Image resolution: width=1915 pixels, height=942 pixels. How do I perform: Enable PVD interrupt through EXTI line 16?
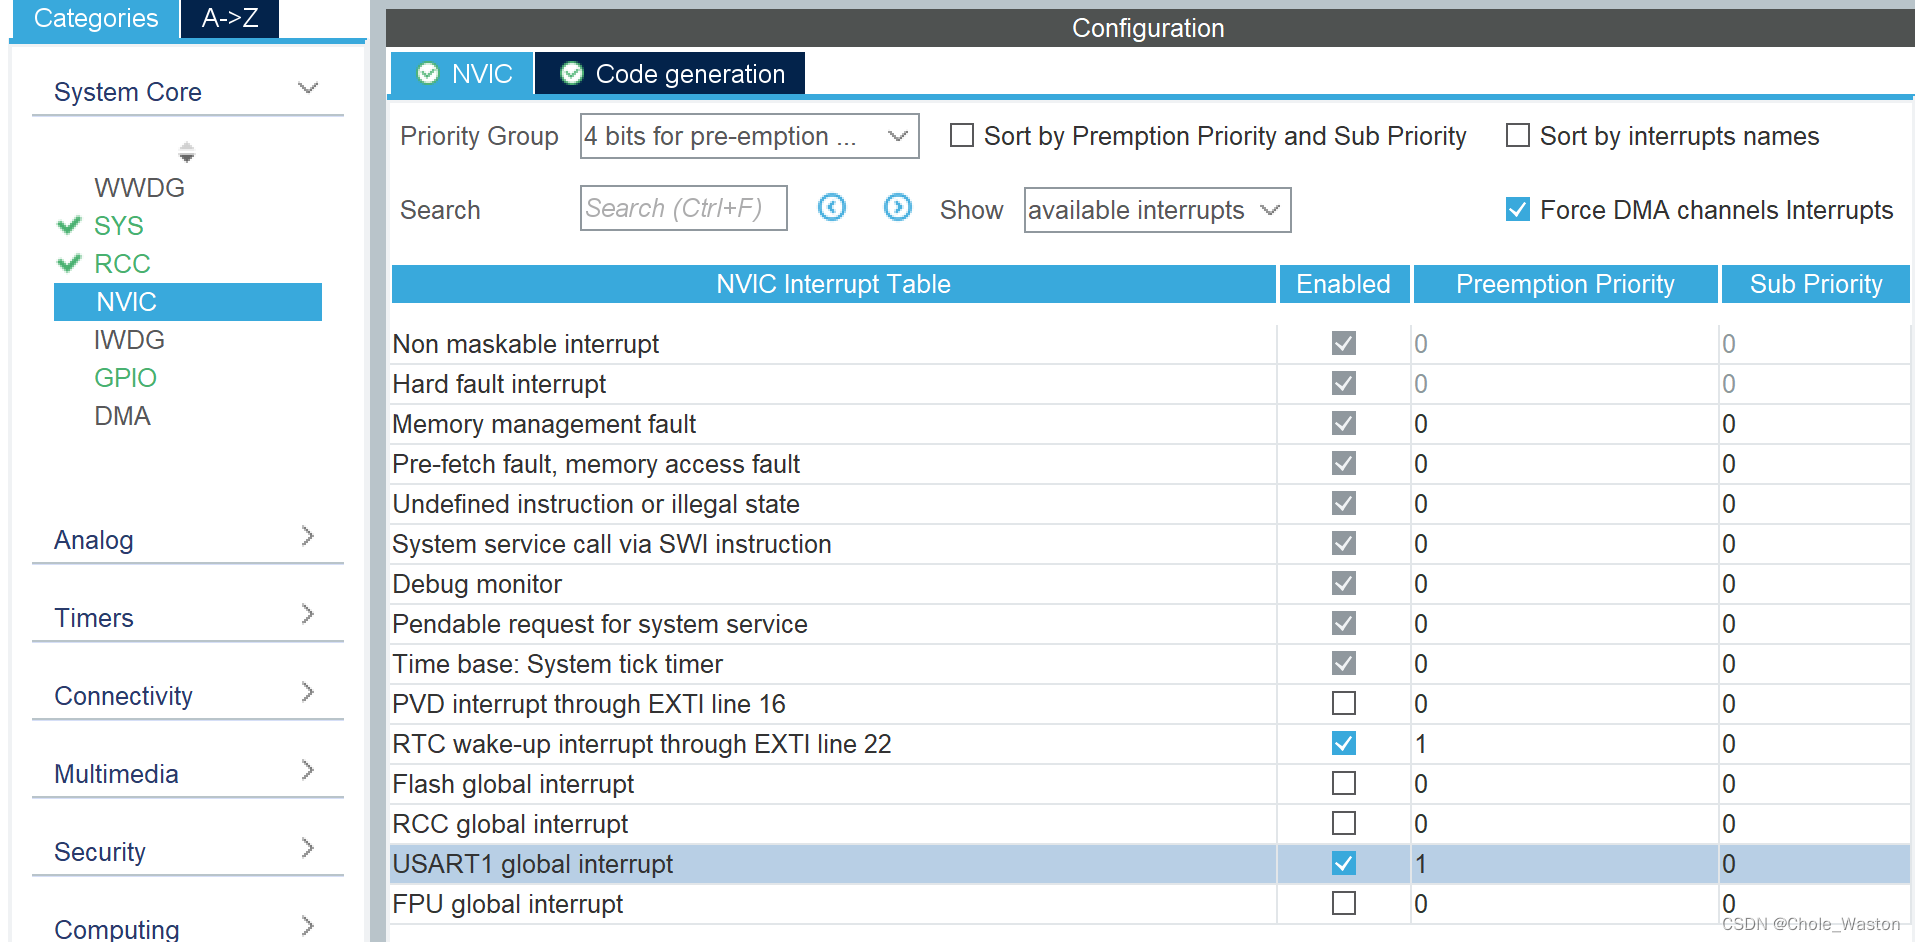1344,703
